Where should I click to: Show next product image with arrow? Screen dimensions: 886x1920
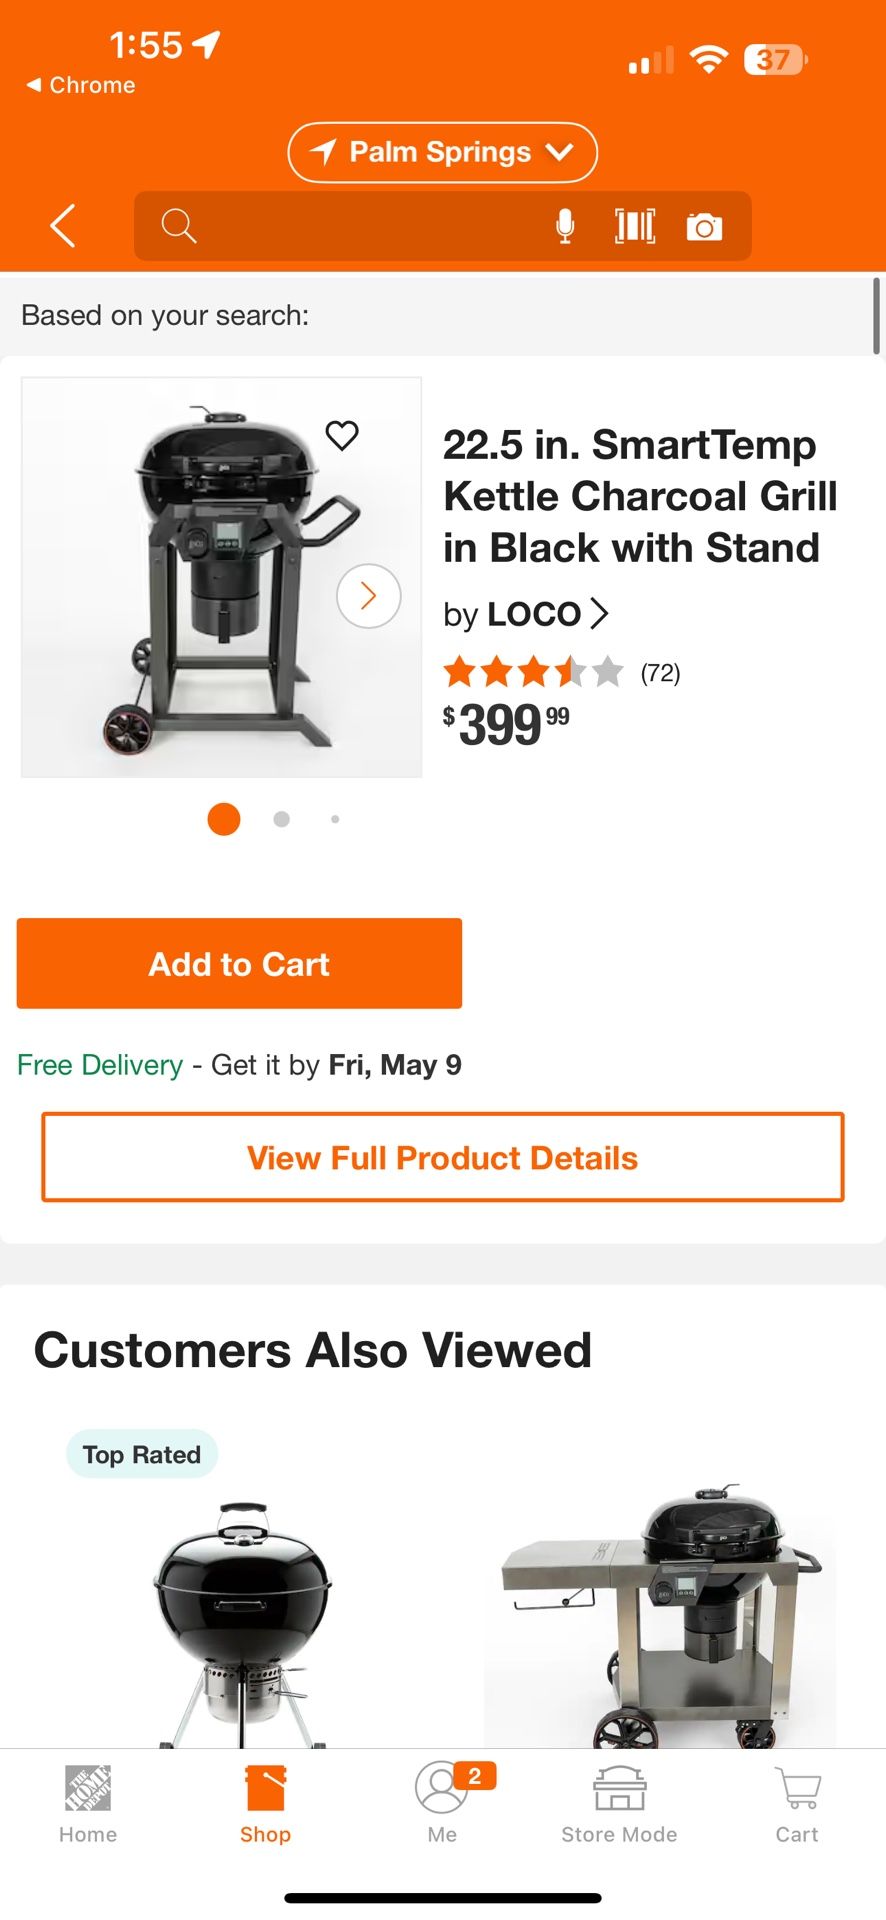pyautogui.click(x=368, y=596)
